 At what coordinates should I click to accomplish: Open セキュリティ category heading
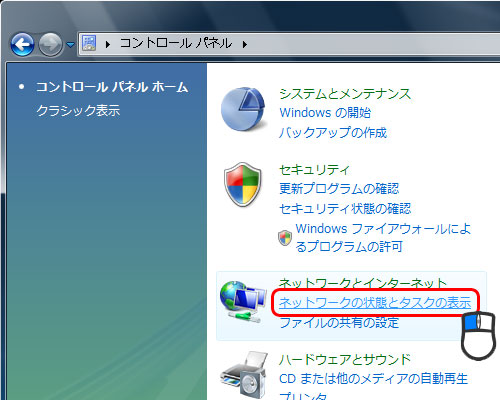coord(314,170)
